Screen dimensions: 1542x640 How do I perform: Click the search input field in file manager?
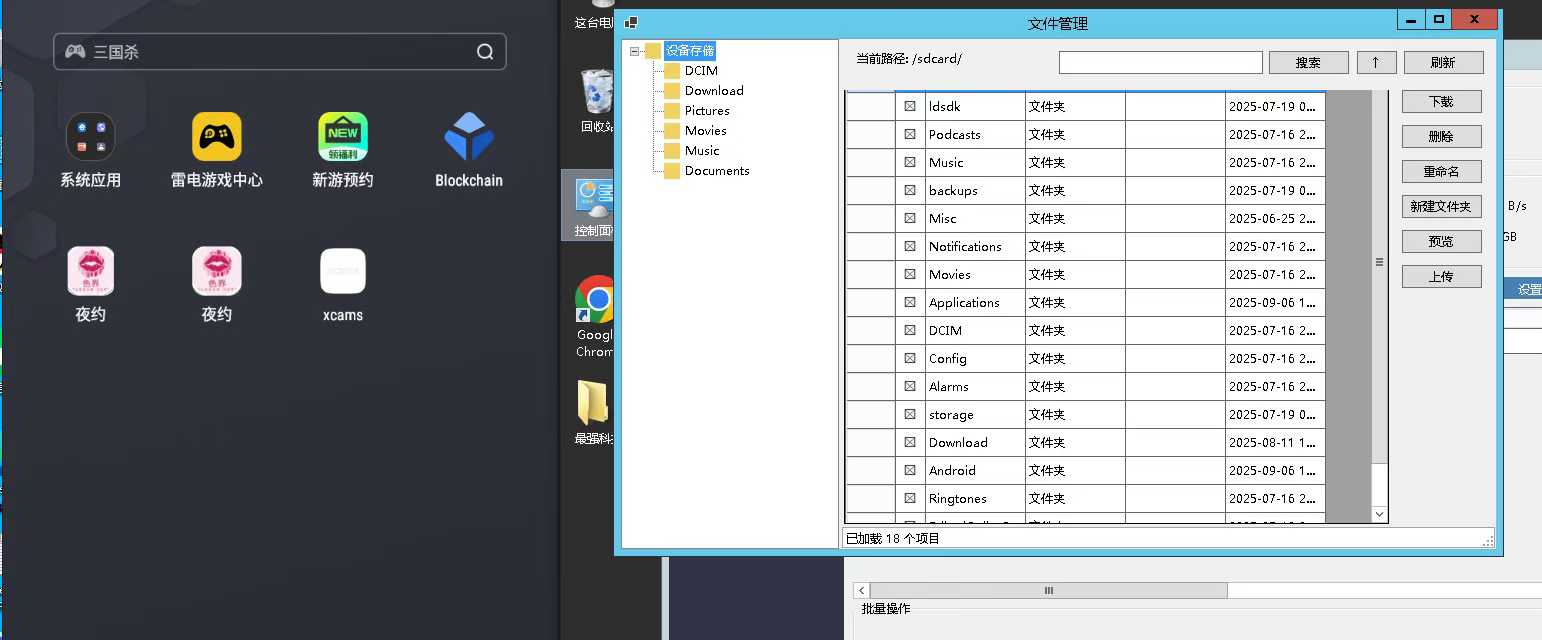pyautogui.click(x=1159, y=61)
